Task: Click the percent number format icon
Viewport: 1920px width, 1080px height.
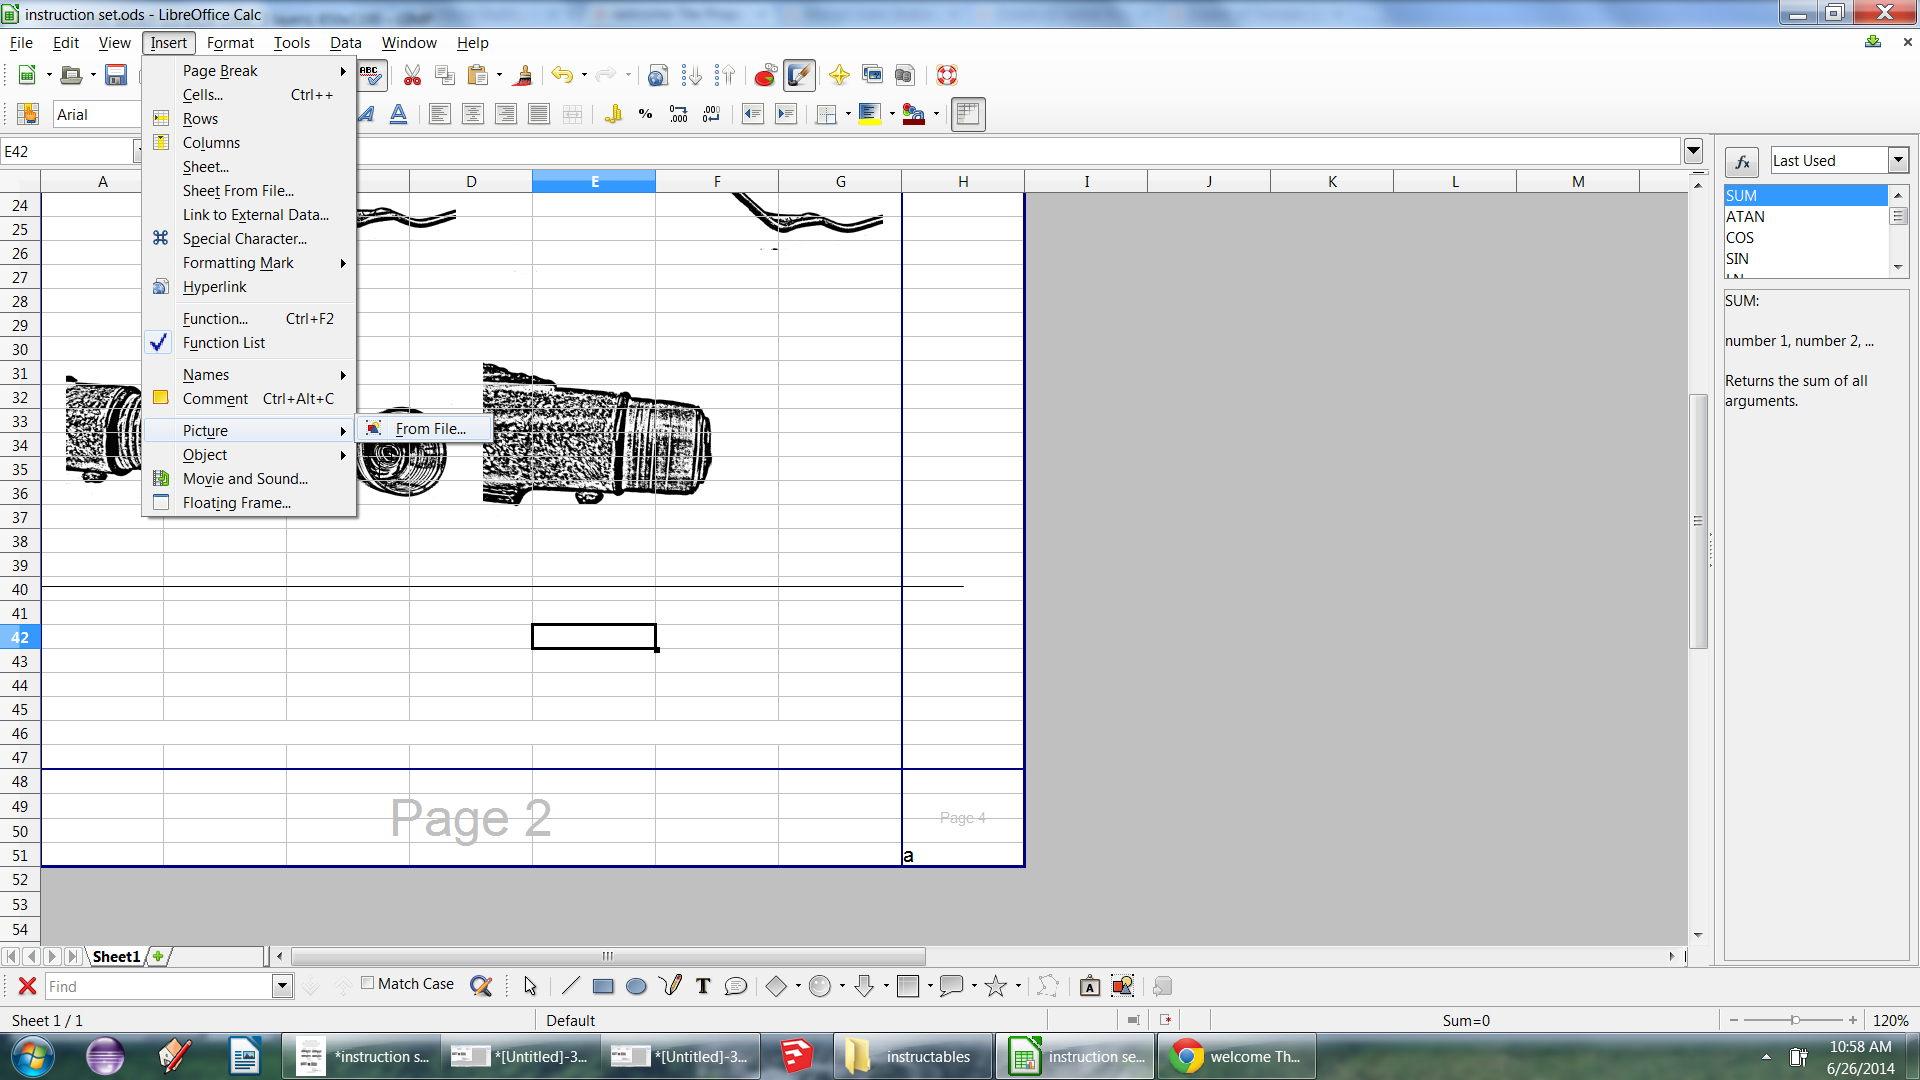Action: pyautogui.click(x=645, y=114)
